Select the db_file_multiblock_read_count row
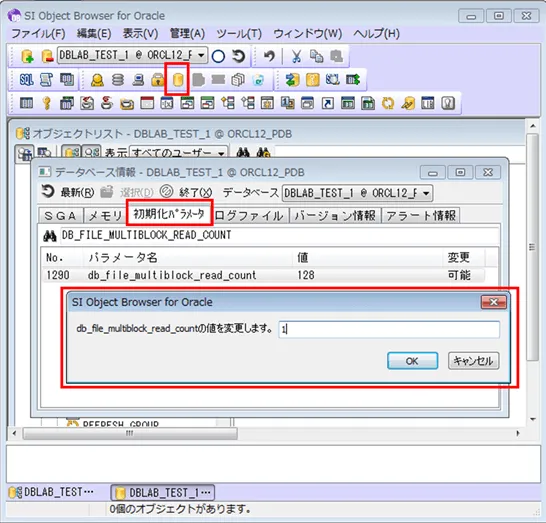 pyautogui.click(x=264, y=275)
